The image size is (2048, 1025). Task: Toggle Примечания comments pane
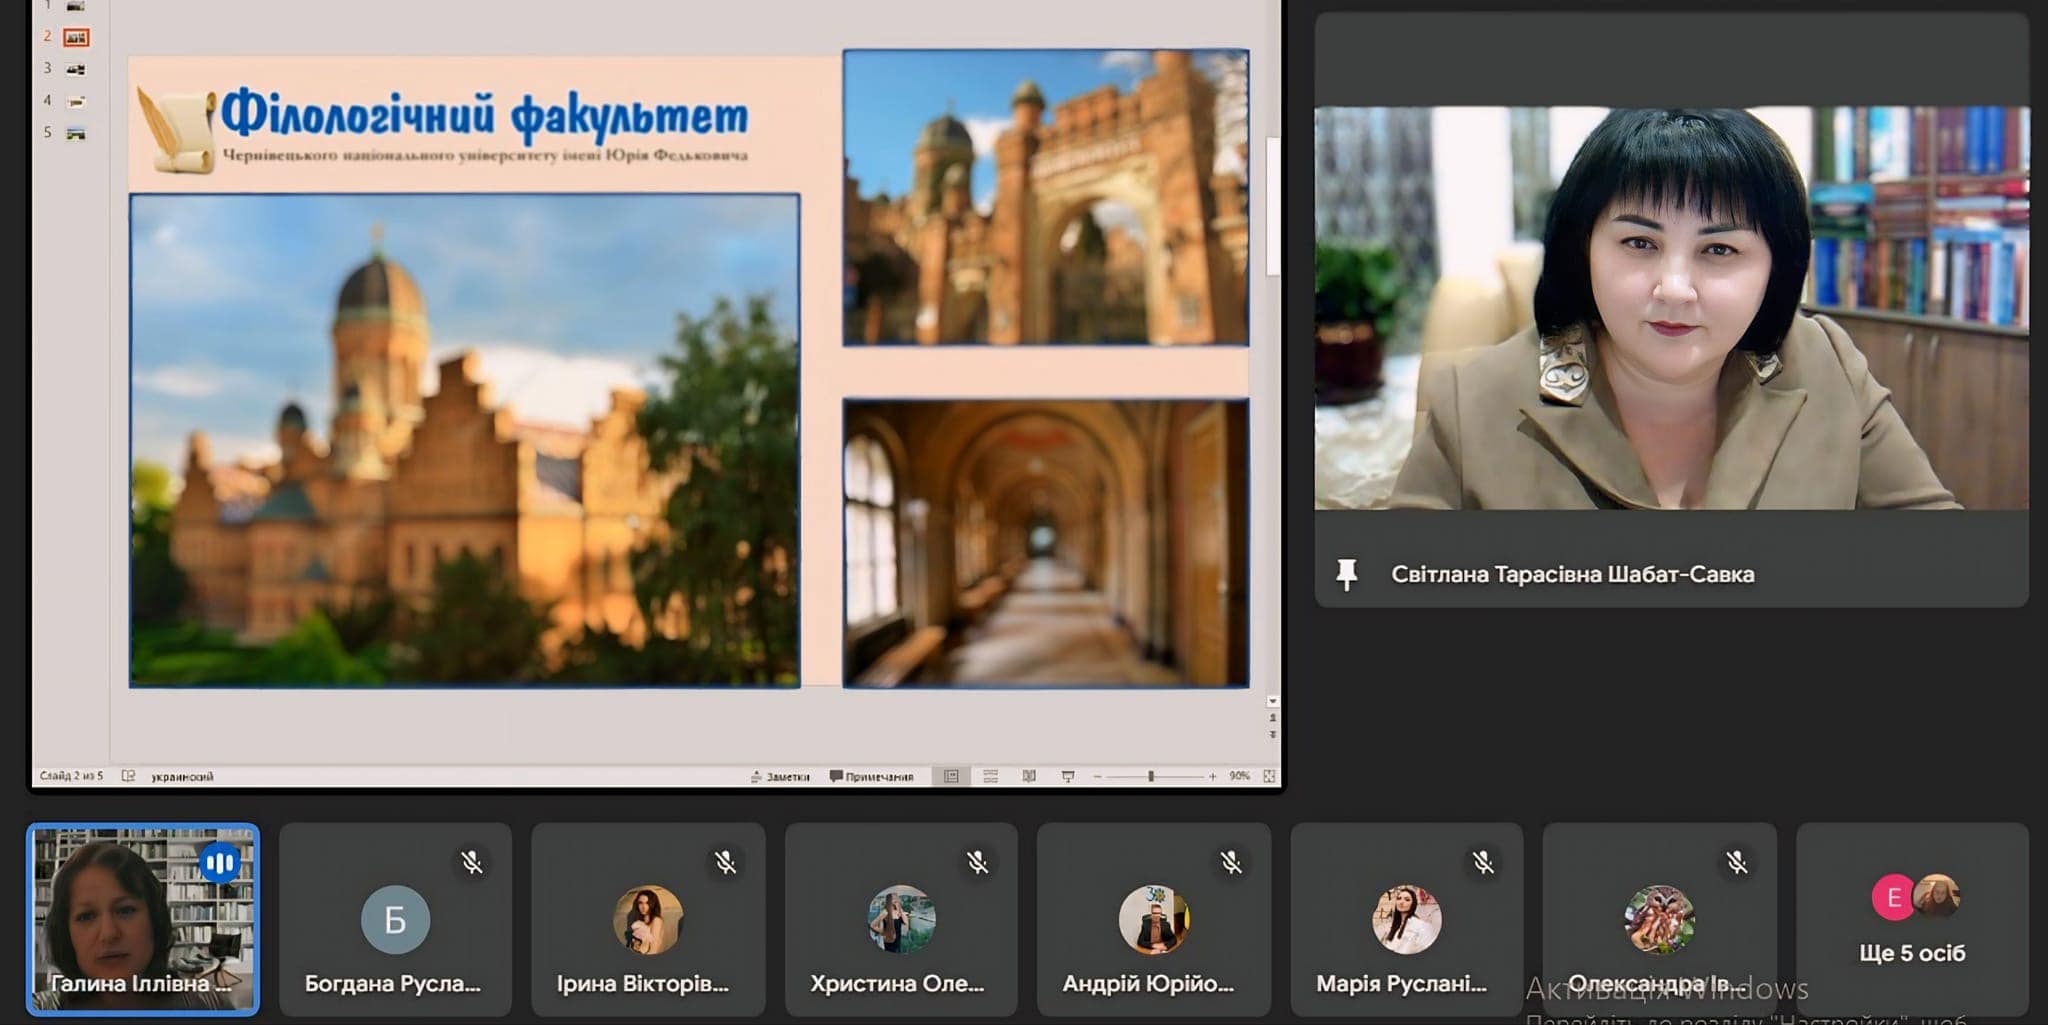(x=872, y=776)
